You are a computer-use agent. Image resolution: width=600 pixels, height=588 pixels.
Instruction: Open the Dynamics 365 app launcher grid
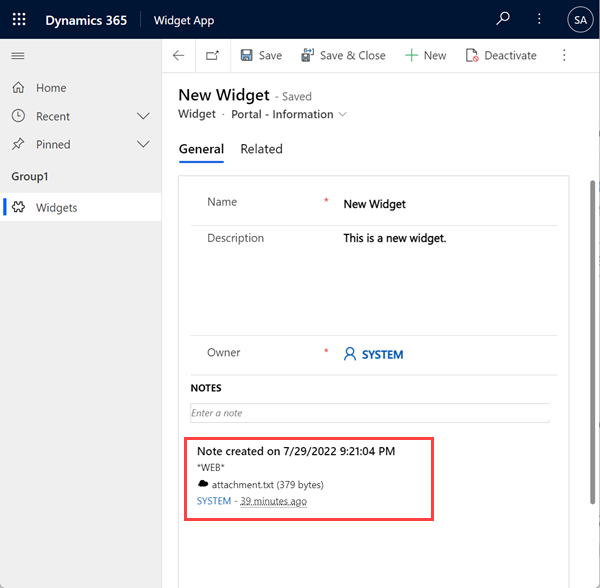[x=19, y=19]
